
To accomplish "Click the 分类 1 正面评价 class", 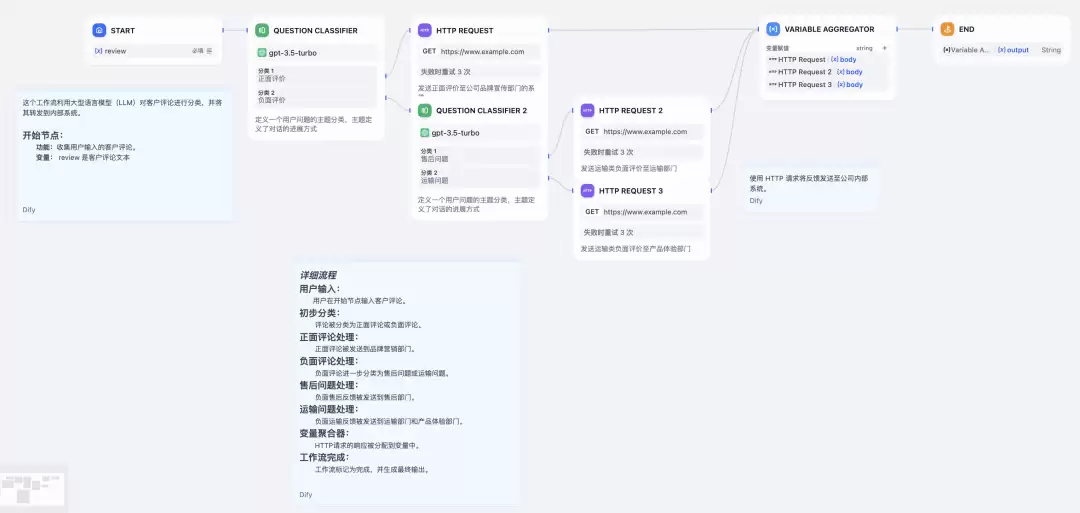I will (x=316, y=75).
